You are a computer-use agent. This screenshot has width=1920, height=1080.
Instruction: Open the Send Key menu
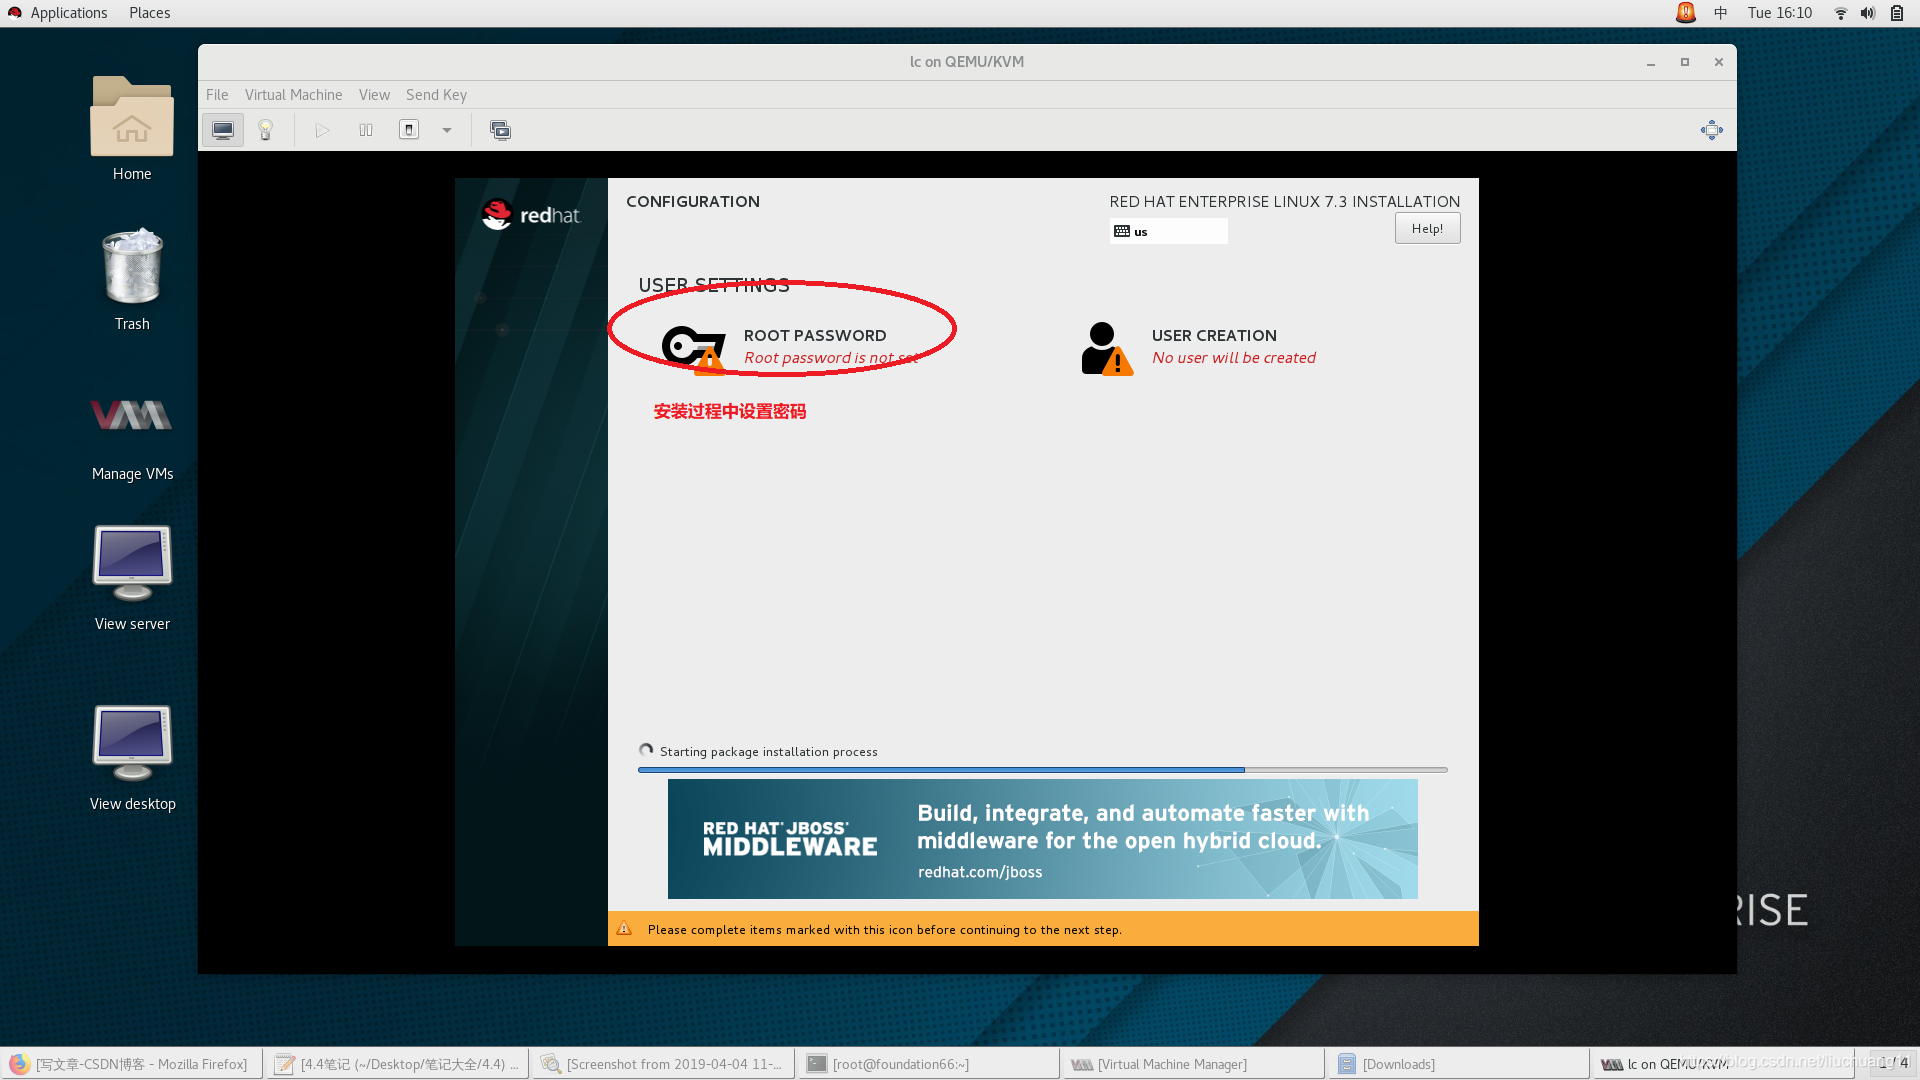click(x=436, y=95)
